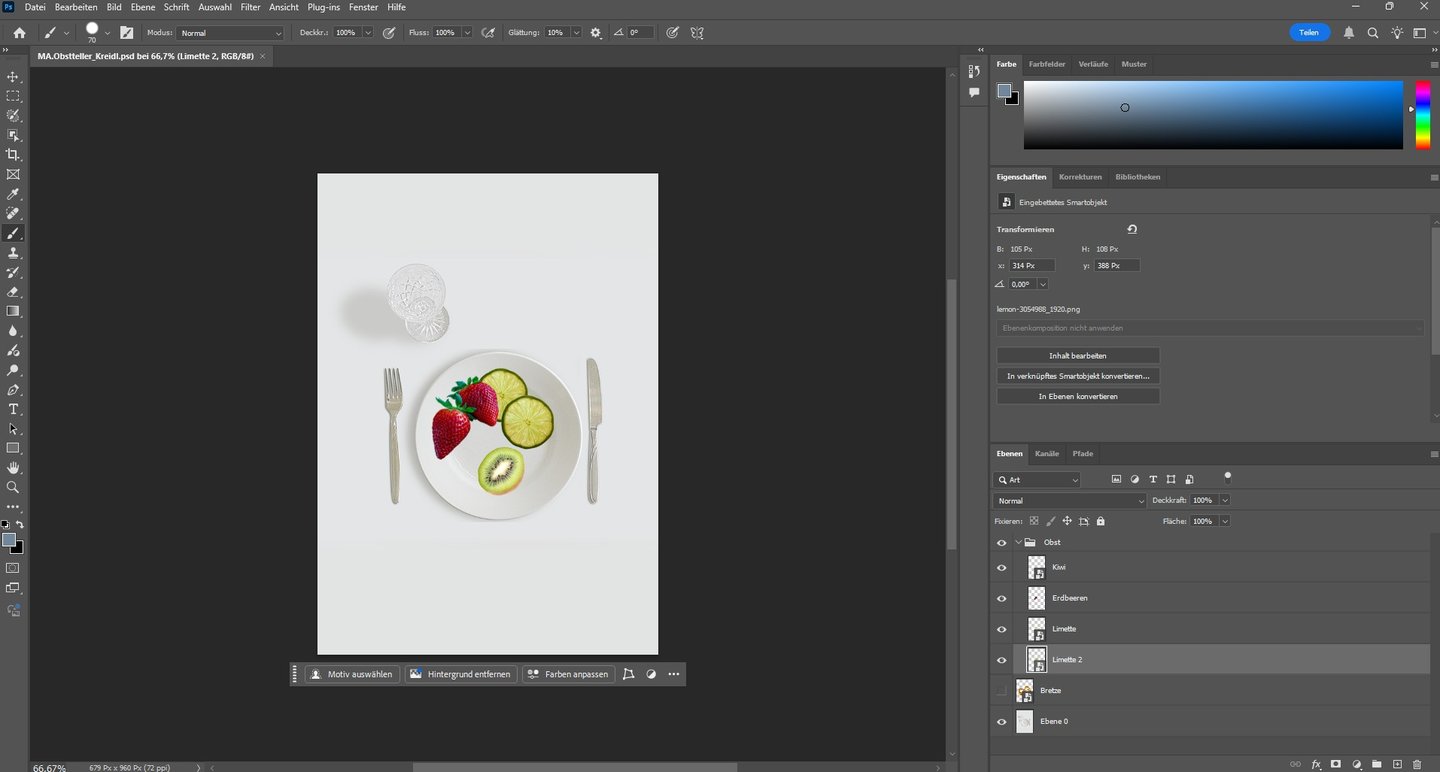Select the Zoom tool

[13, 487]
